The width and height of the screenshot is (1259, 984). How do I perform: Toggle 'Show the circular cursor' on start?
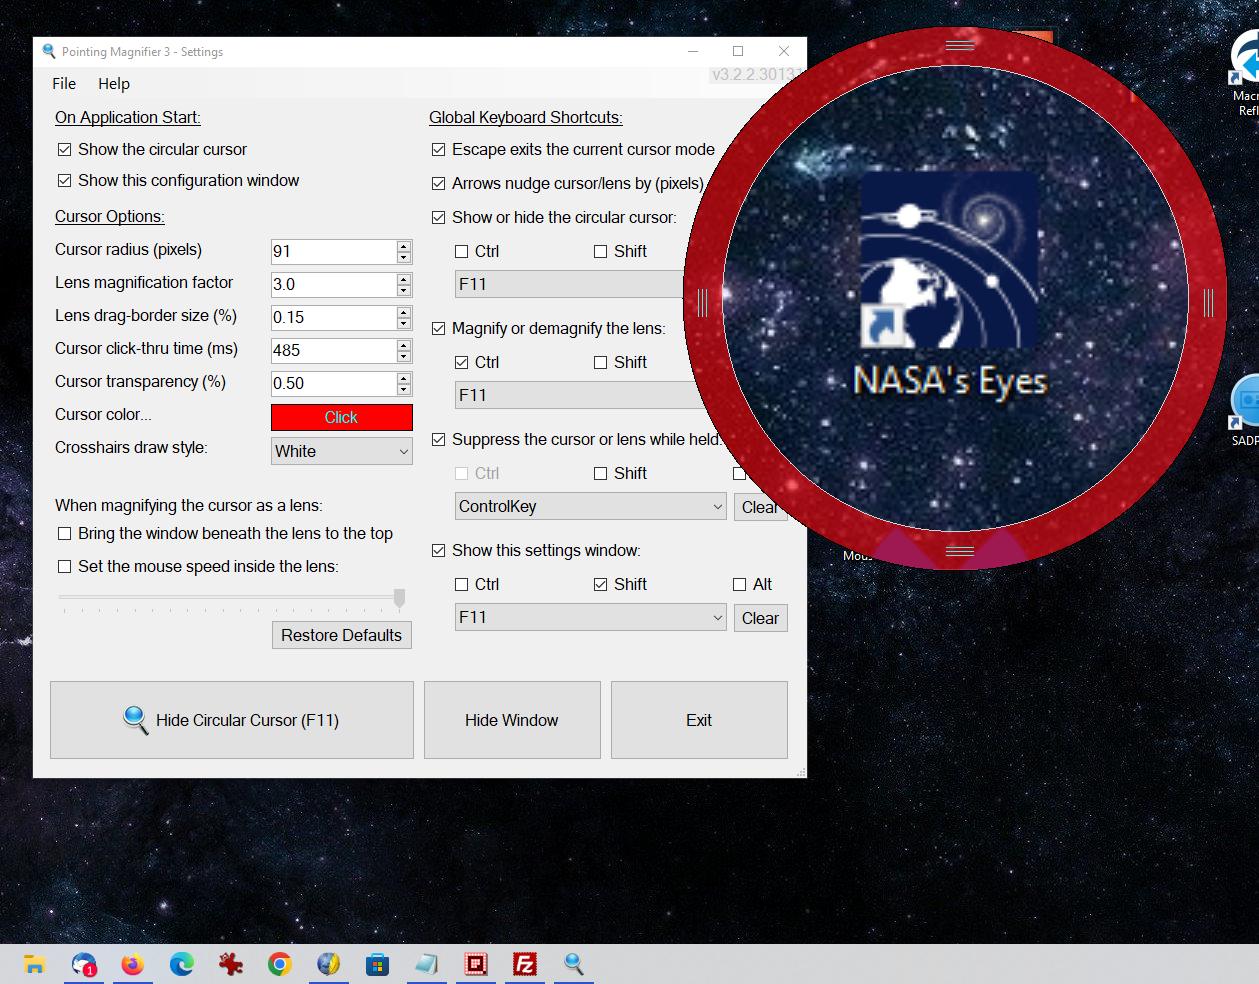point(65,149)
